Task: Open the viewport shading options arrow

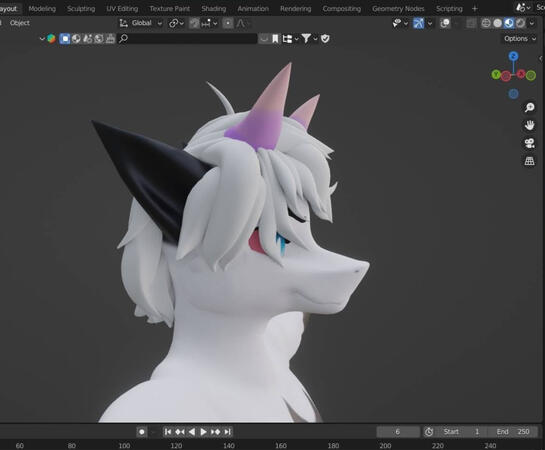Action: [x=532, y=23]
